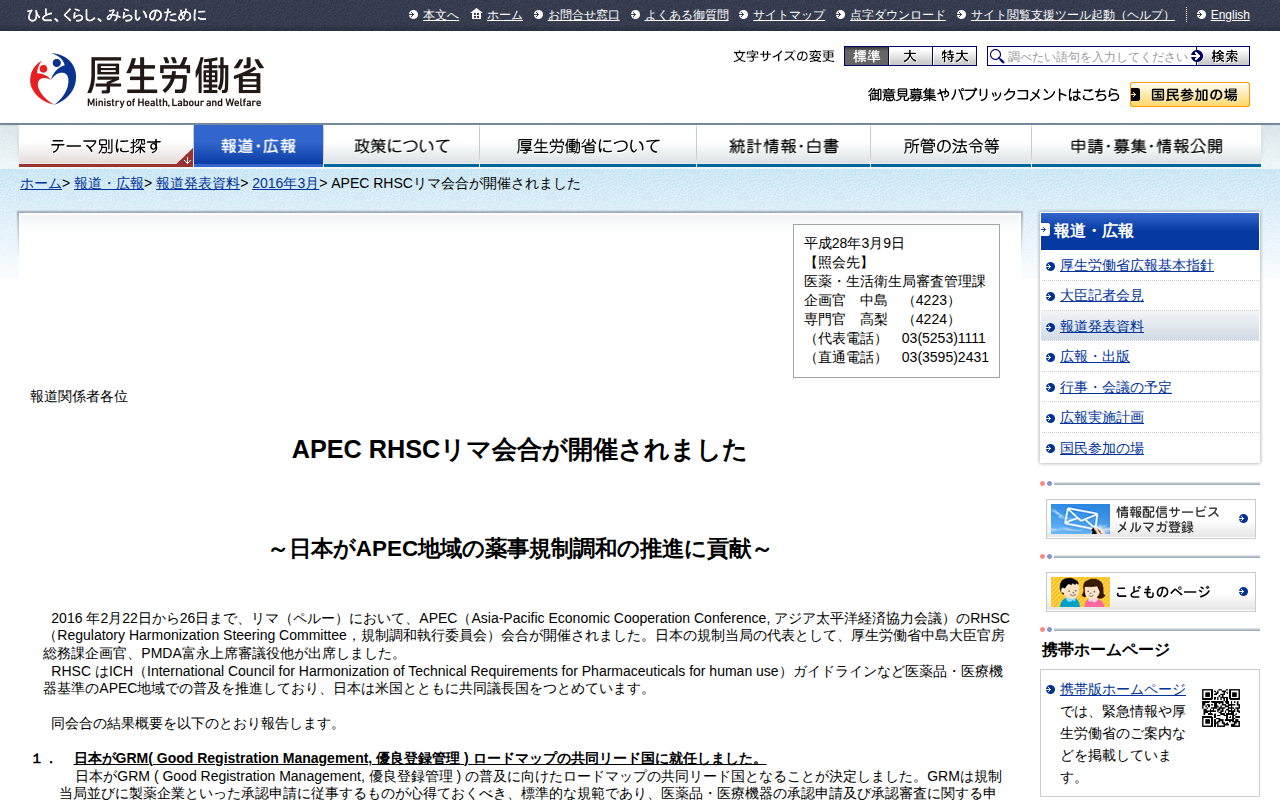Click the mobile site QR code
1280x800 pixels.
coord(1220,708)
